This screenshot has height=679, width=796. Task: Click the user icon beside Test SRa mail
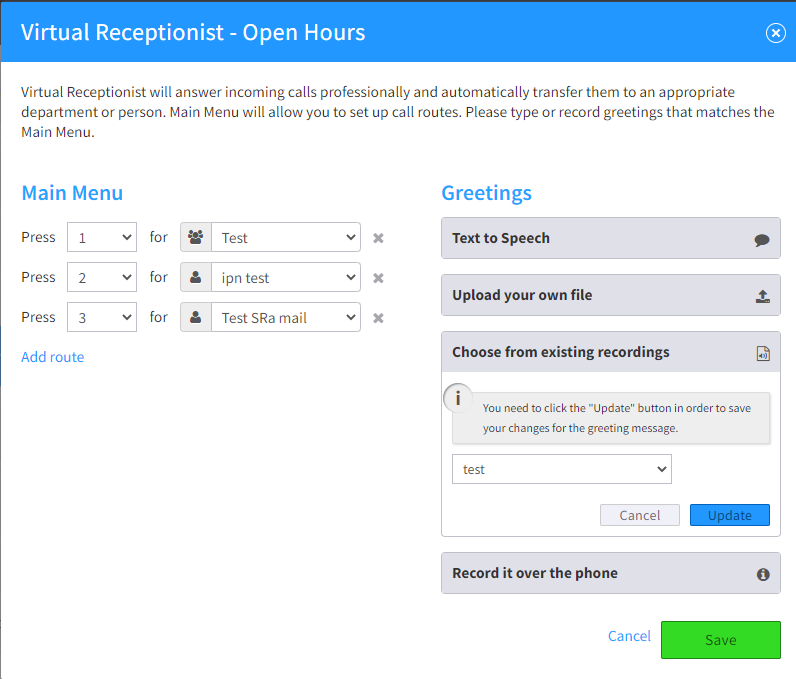[x=195, y=317]
